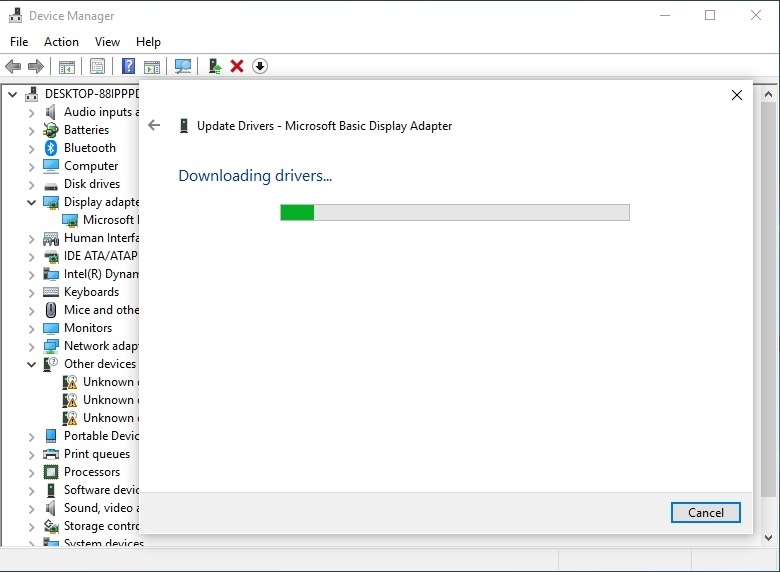This screenshot has height=572, width=780.
Task: Collapse the DESKTOP-88IPPPD root node
Action: [x=12, y=94]
